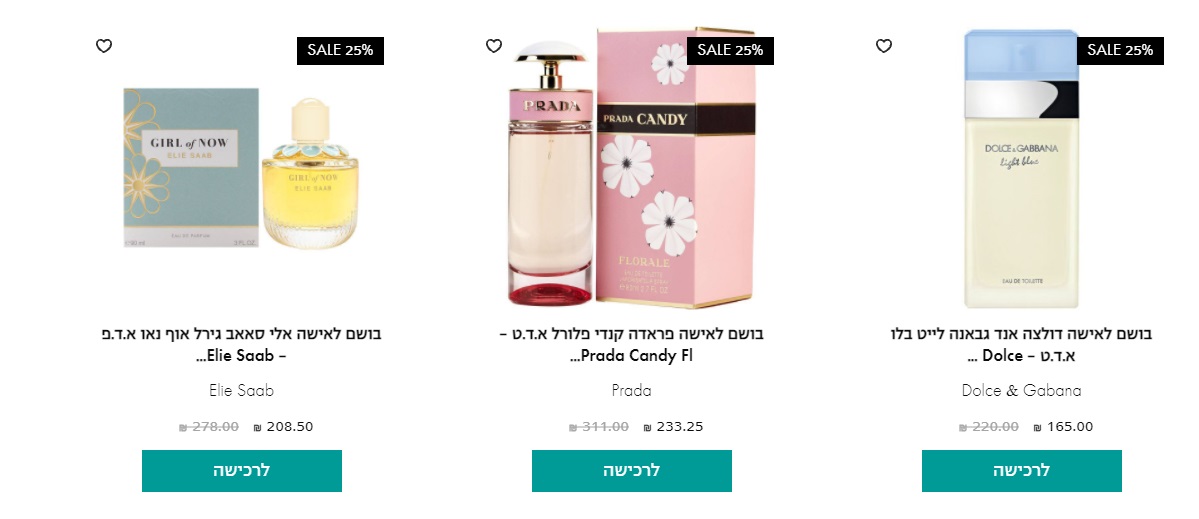This screenshot has height=519, width=1199.
Task: Open Prada Candy Fl title link
Action: [632, 345]
